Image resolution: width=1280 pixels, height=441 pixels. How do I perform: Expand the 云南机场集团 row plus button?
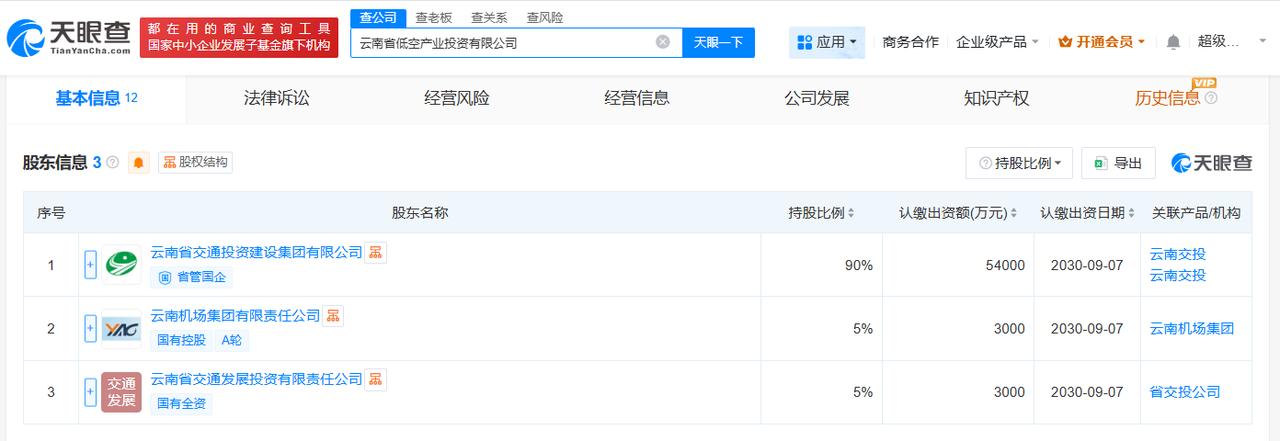tap(90, 328)
